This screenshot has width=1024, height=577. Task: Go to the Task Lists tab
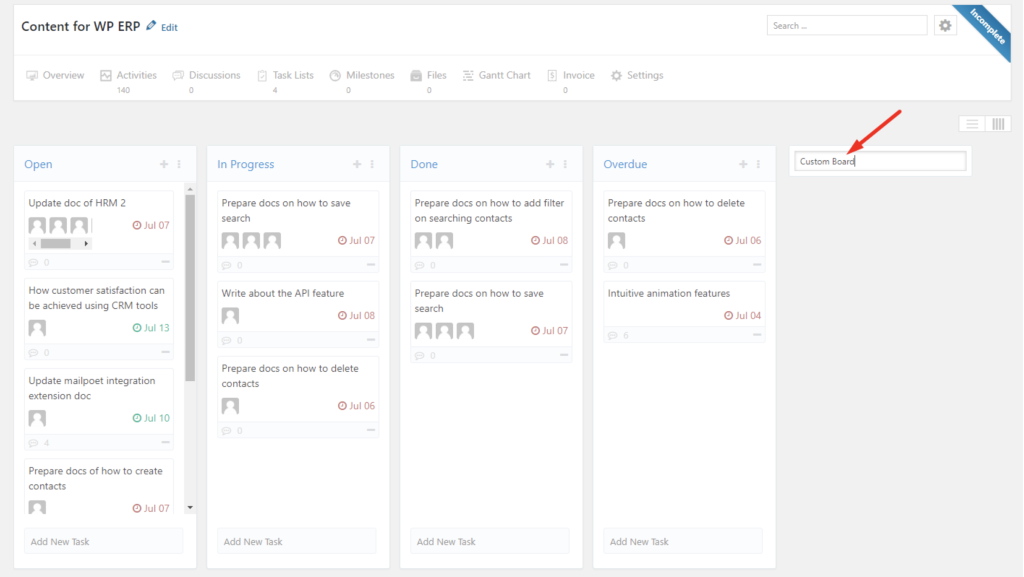point(285,76)
